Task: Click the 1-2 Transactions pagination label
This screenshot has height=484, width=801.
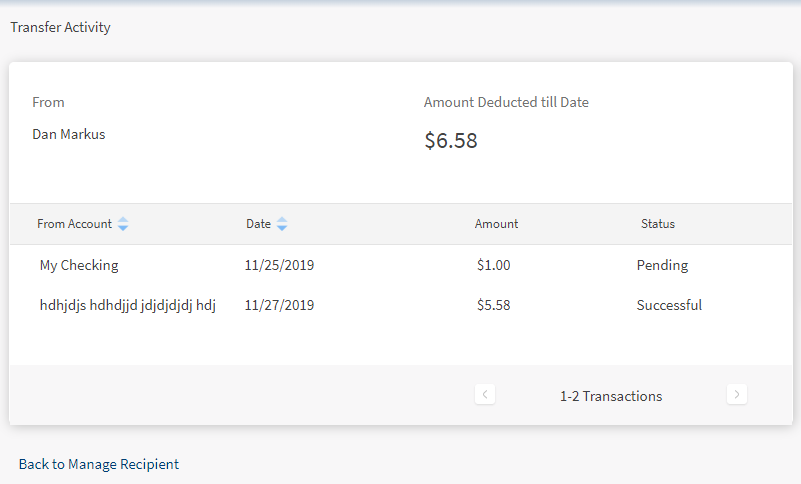Action: click(x=611, y=396)
